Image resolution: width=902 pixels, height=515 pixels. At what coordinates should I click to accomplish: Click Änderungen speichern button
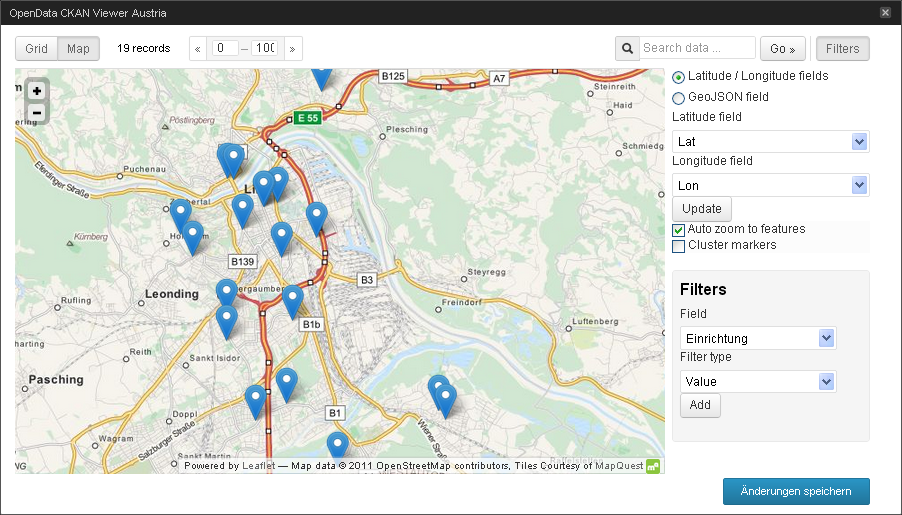(796, 491)
